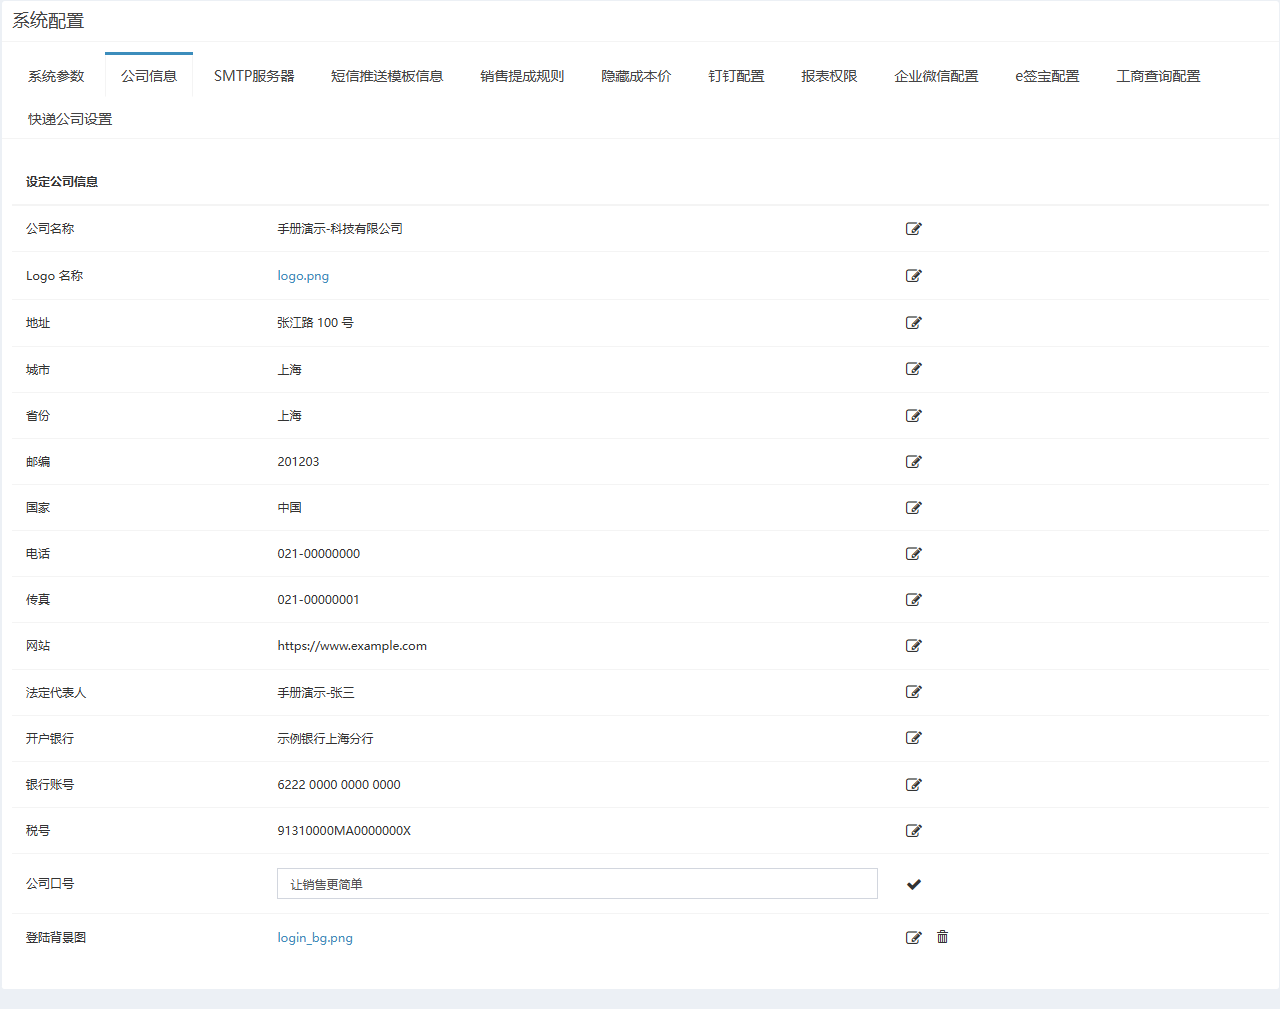
Task: Click the company name 手册演示-科技有限公司
Action: click(340, 229)
